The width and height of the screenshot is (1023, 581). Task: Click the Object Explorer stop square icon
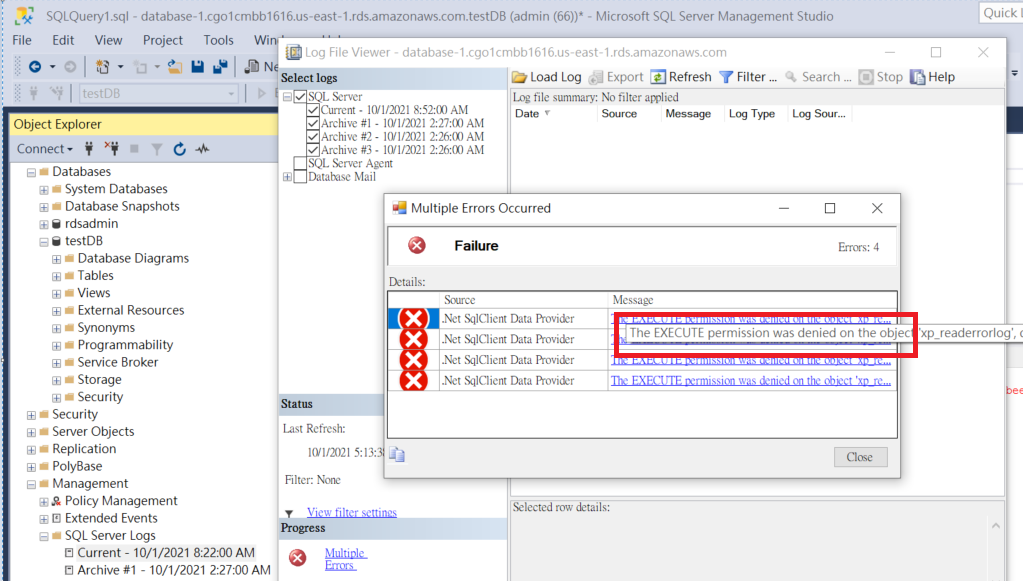click(x=134, y=149)
